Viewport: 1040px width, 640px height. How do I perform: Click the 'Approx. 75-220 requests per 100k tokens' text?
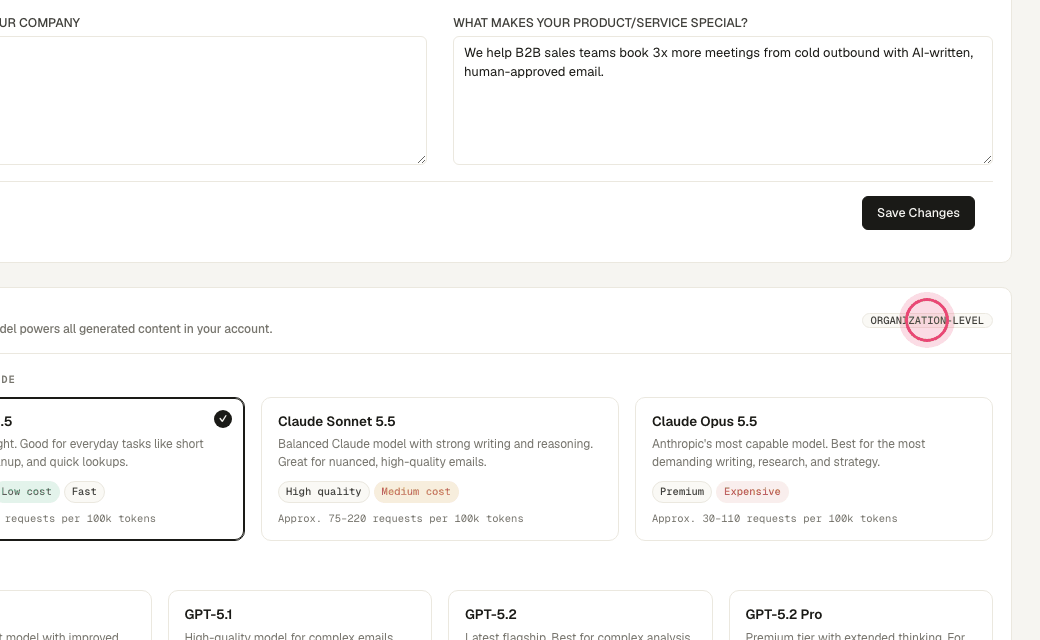coord(401,519)
